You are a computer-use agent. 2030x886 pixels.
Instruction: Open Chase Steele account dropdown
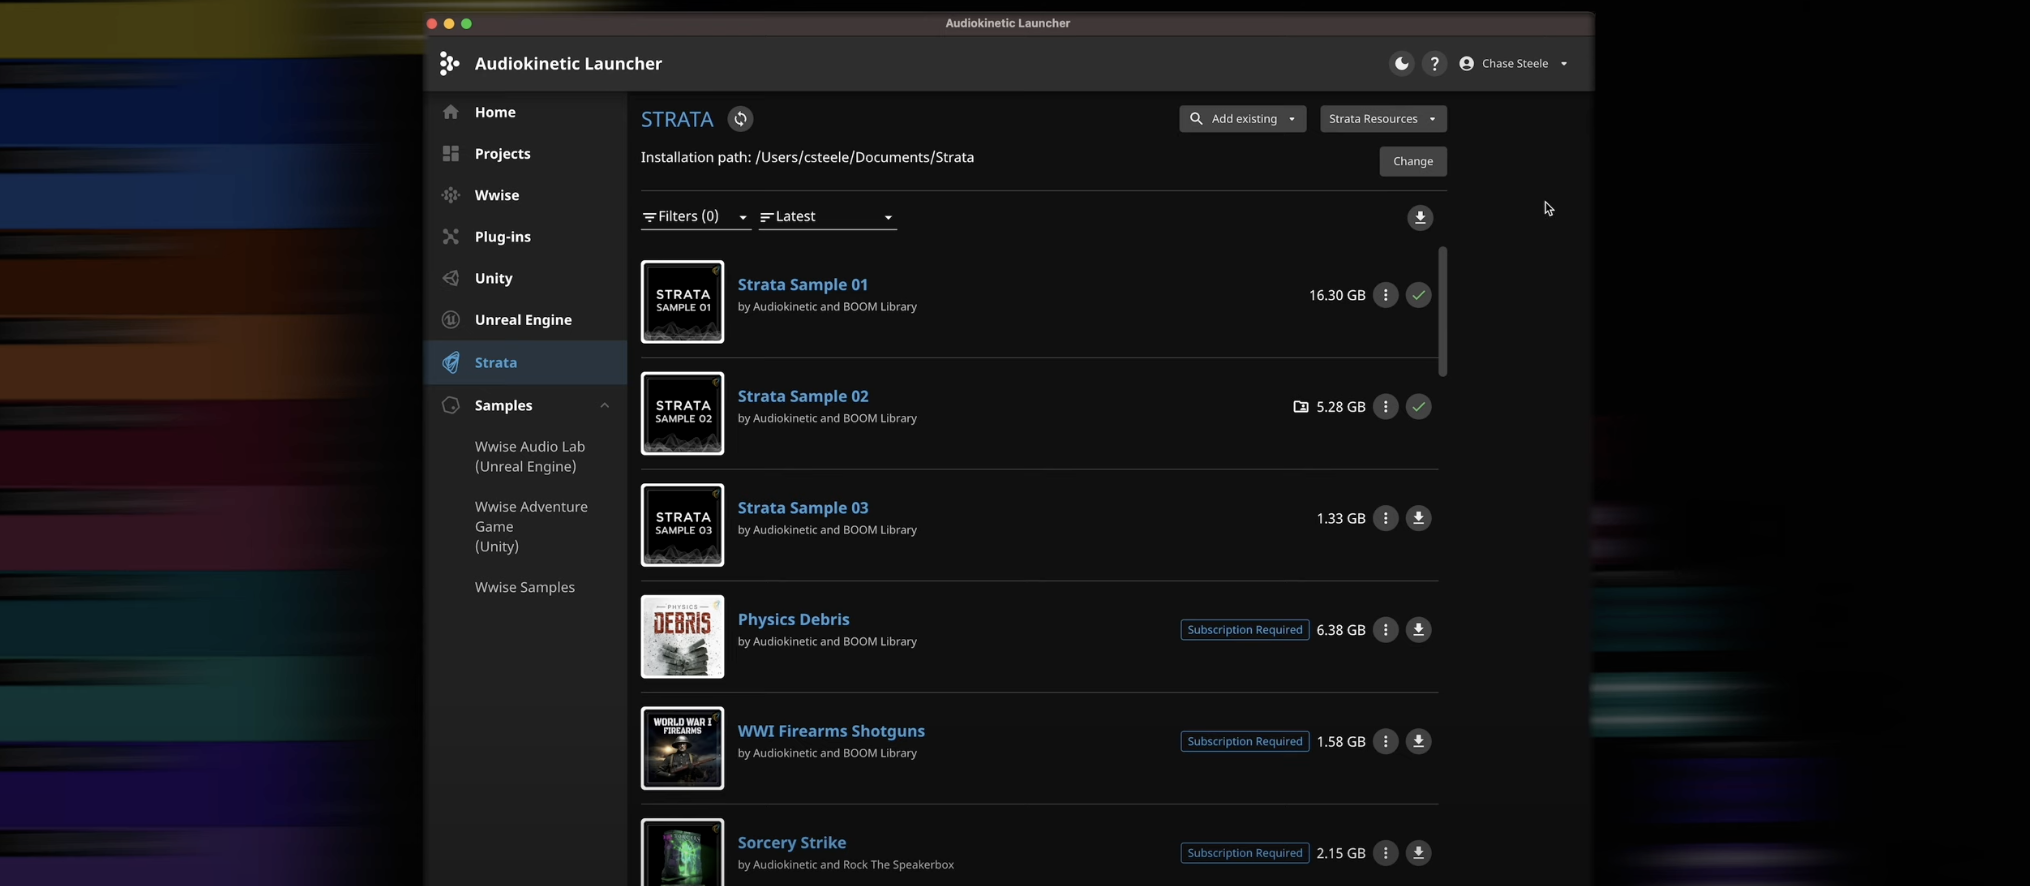[x=1513, y=63]
